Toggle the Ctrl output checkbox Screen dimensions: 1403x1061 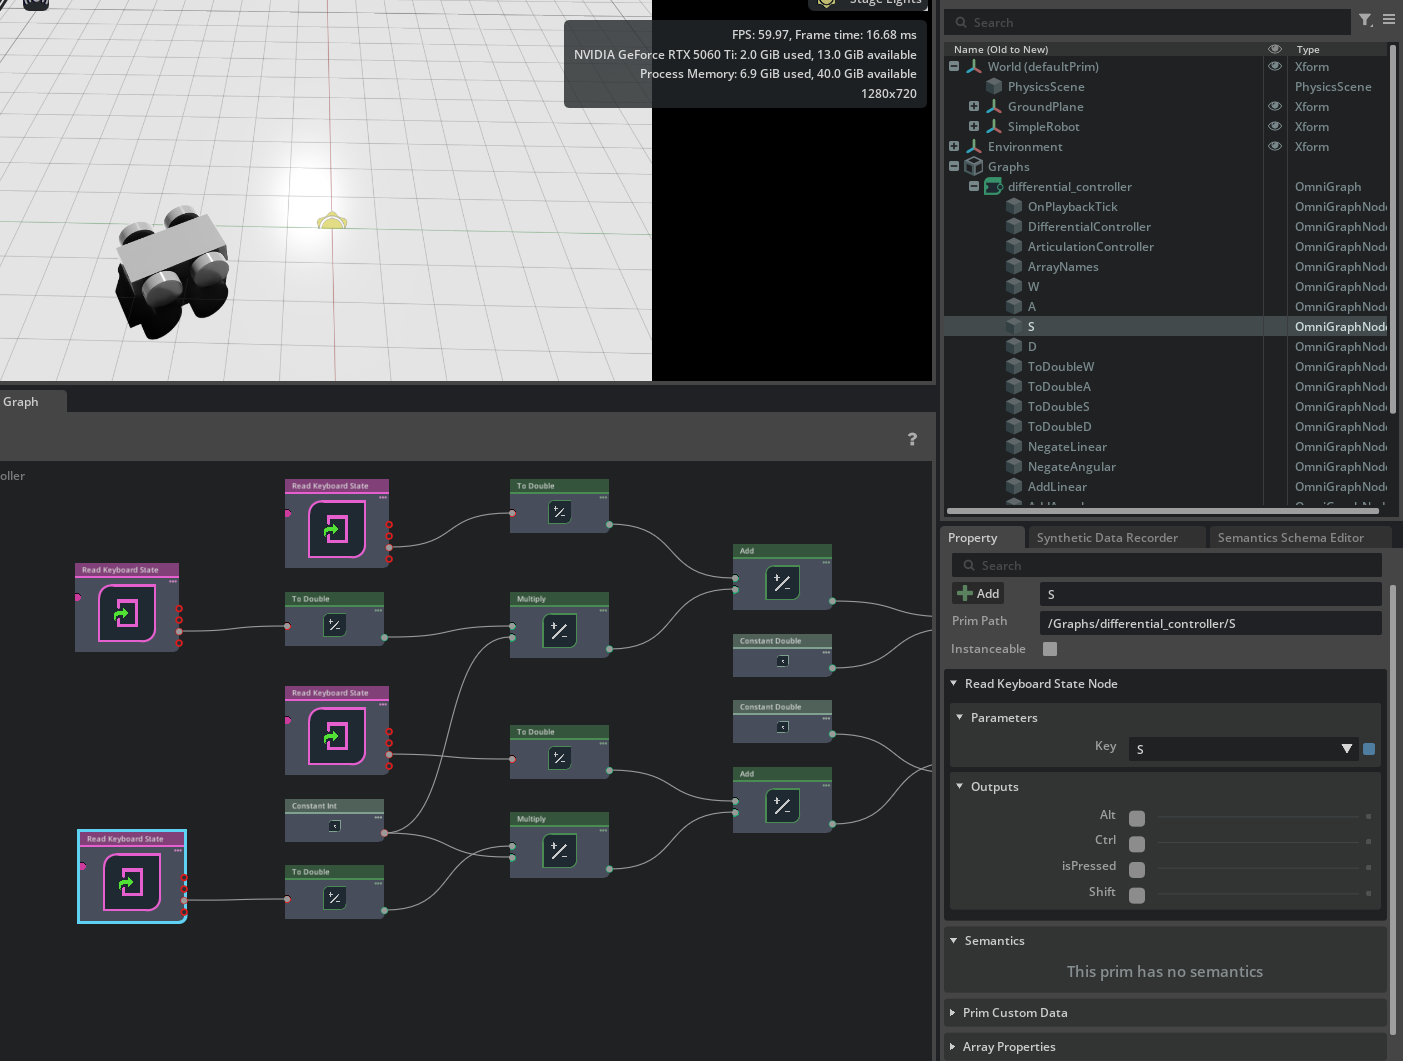click(x=1137, y=843)
